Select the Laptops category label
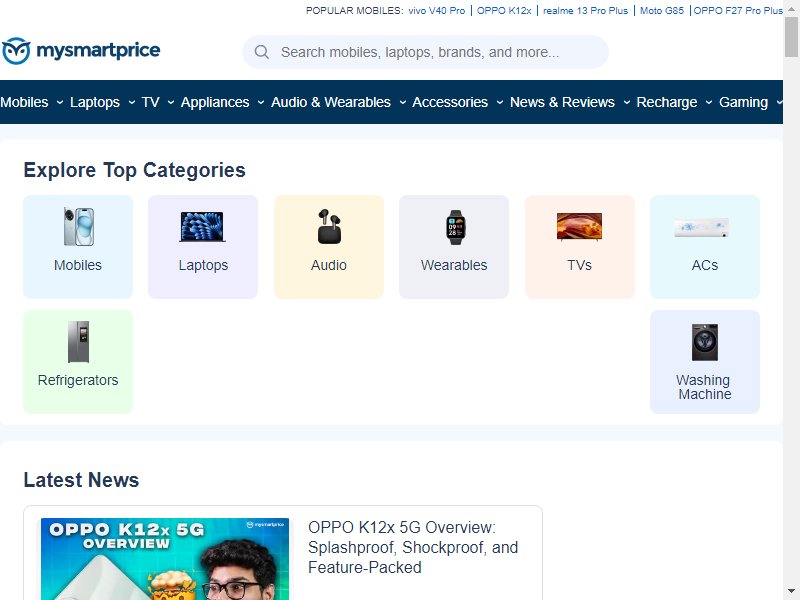This screenshot has height=600, width=800. (203, 266)
